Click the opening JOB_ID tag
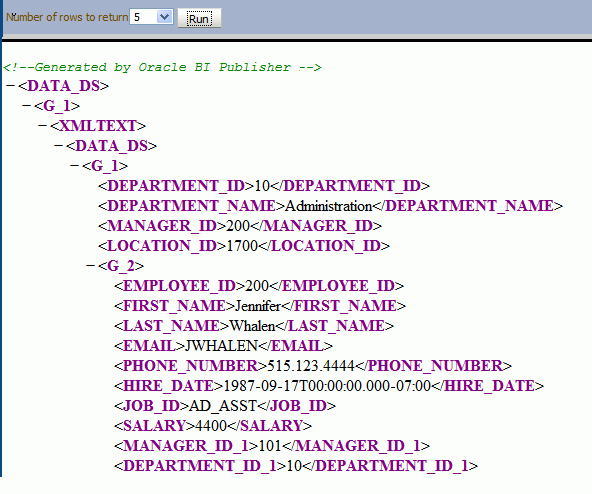 pos(151,406)
